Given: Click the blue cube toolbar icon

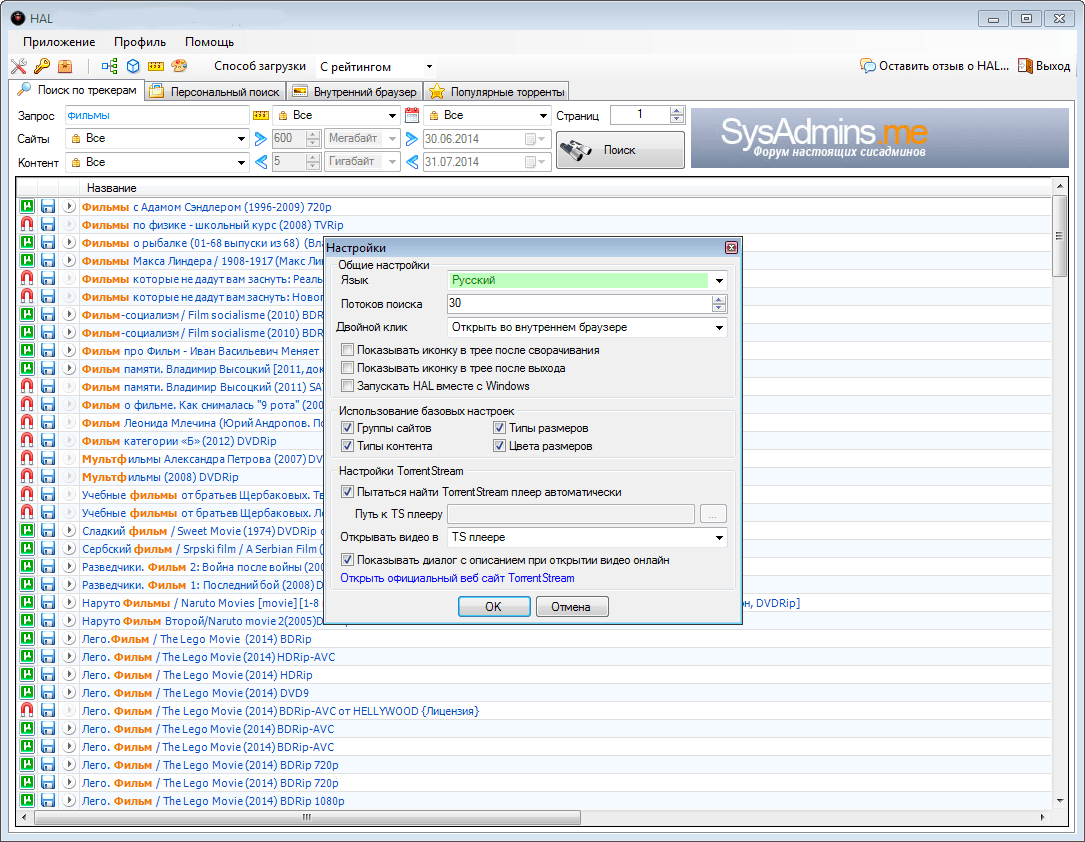Looking at the screenshot, I should 133,66.
